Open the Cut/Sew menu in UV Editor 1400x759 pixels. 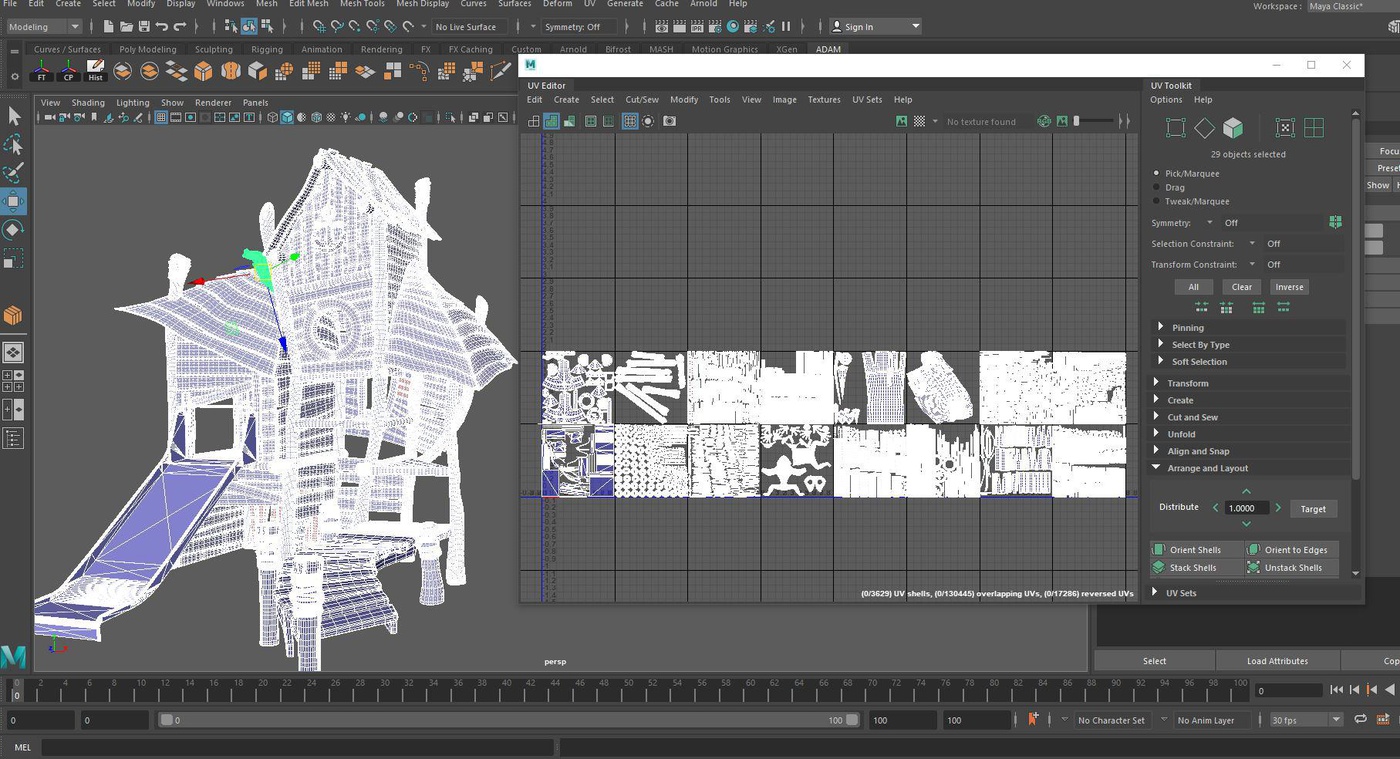pos(641,100)
